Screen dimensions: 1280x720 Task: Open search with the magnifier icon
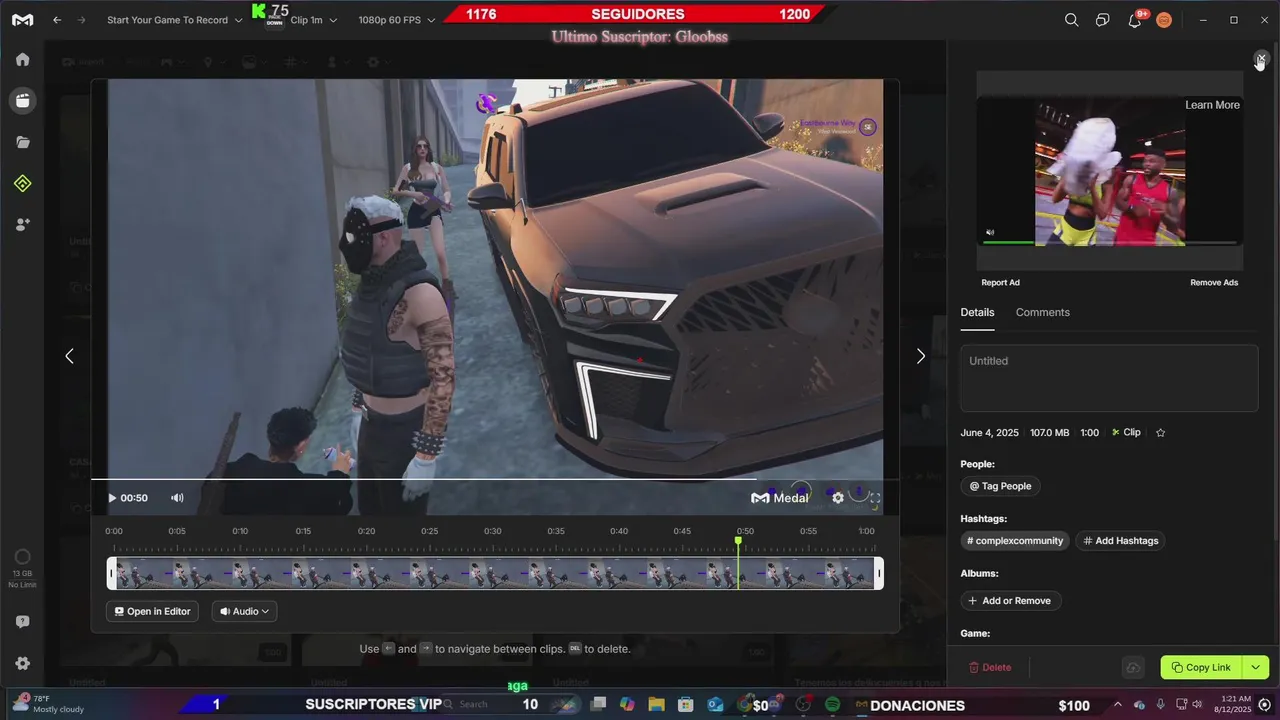[1071, 20]
